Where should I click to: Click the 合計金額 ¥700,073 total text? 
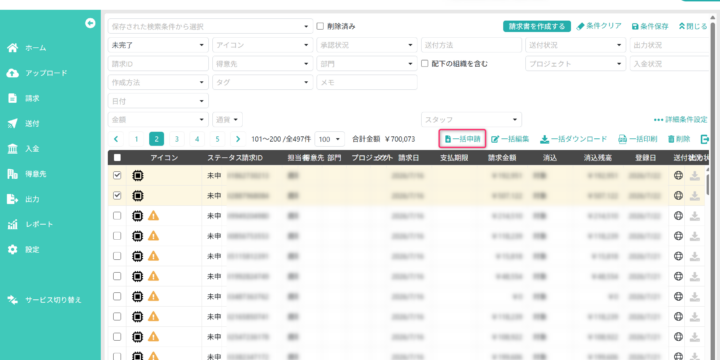[383, 139]
